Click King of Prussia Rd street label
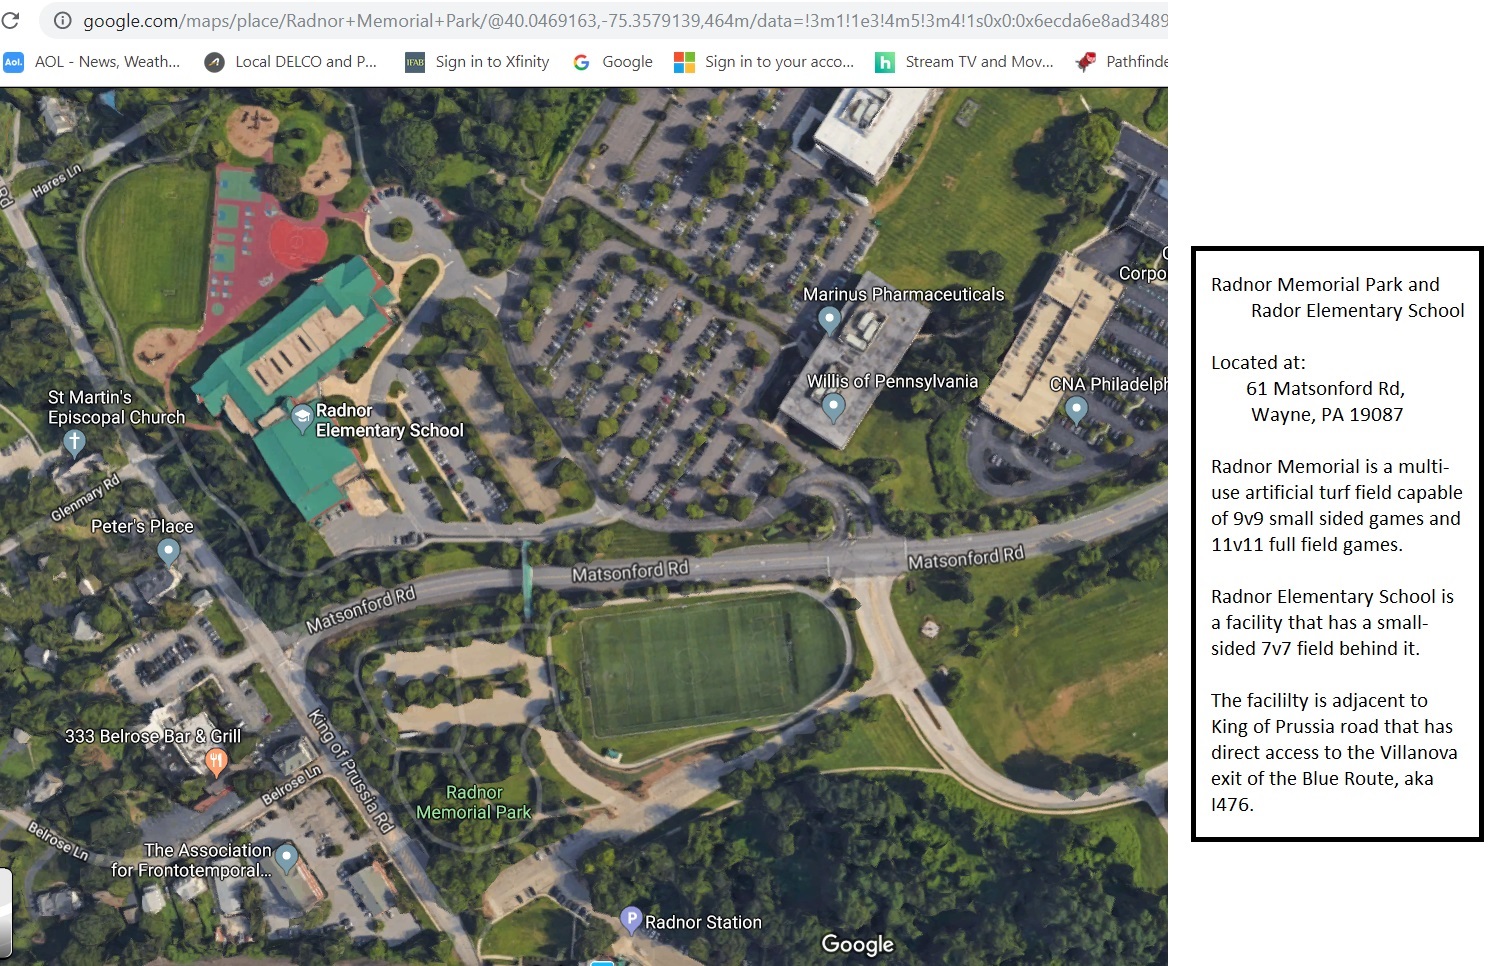Image resolution: width=1499 pixels, height=966 pixels. [x=351, y=770]
